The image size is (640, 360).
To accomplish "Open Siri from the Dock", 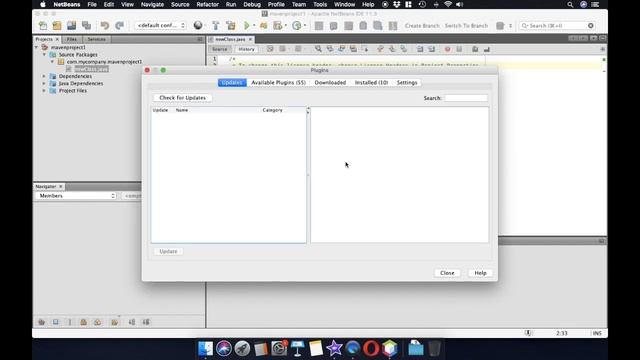I will [224, 349].
